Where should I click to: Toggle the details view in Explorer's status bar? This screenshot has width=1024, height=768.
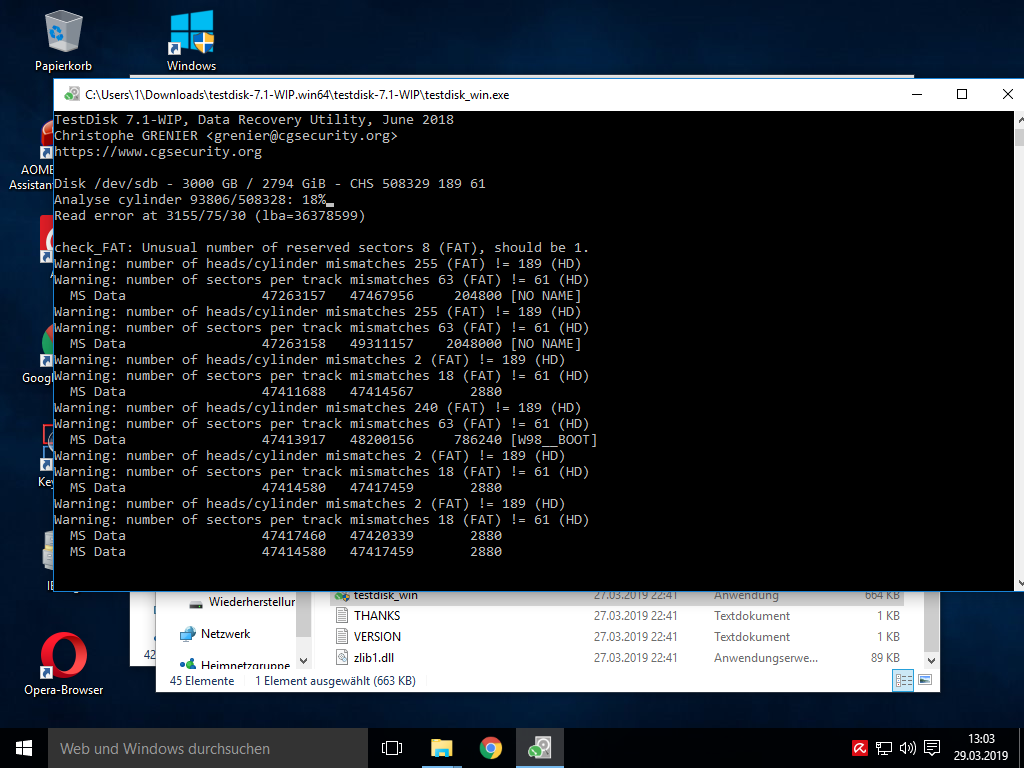point(903,680)
